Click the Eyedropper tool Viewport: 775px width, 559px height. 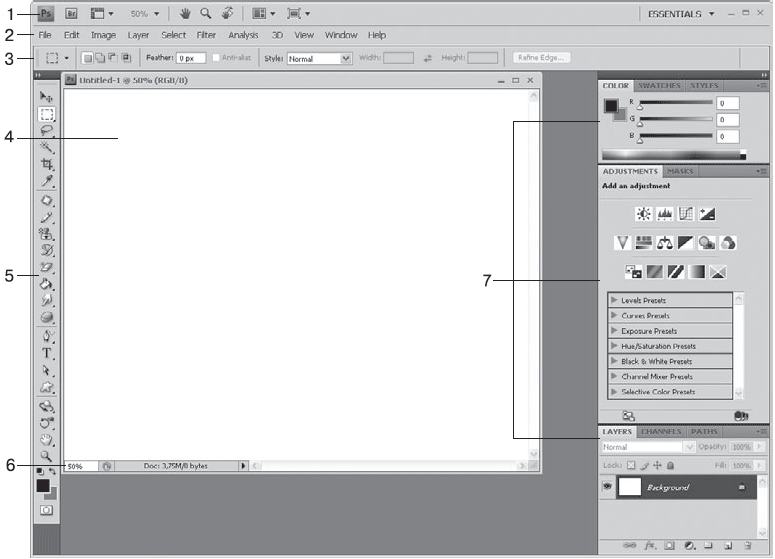[47, 181]
